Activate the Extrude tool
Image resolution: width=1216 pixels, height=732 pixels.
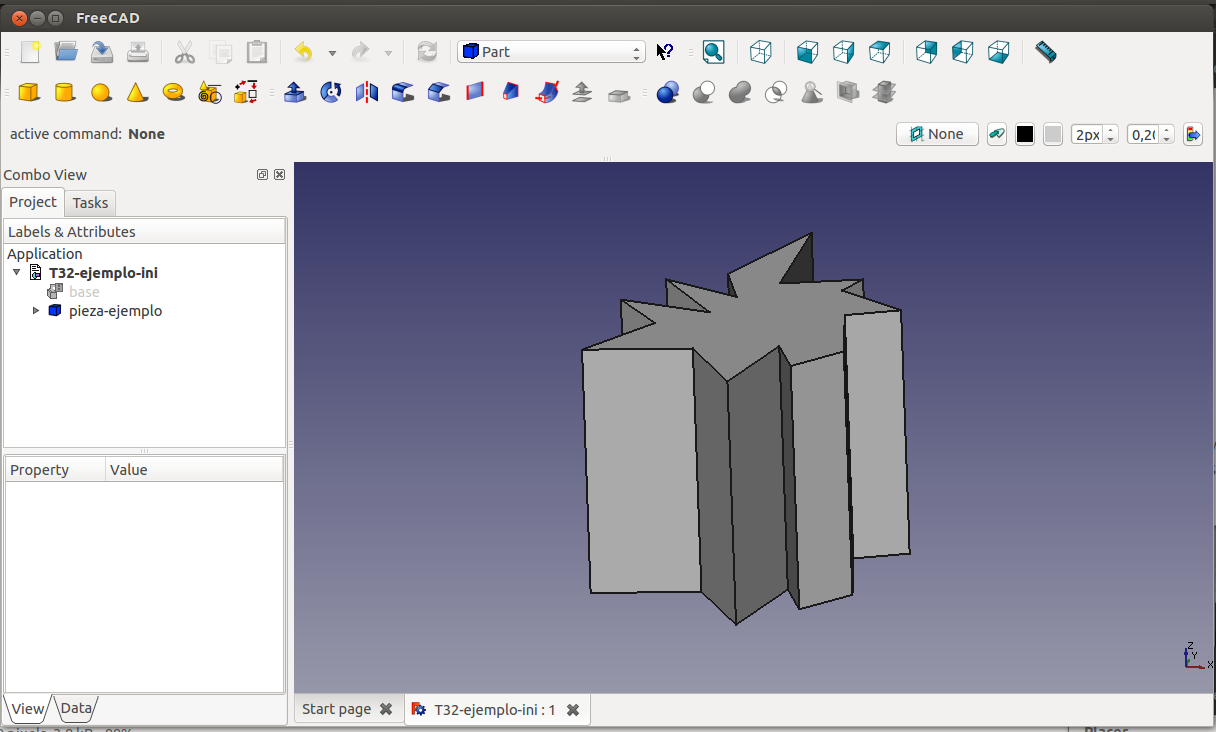(295, 93)
